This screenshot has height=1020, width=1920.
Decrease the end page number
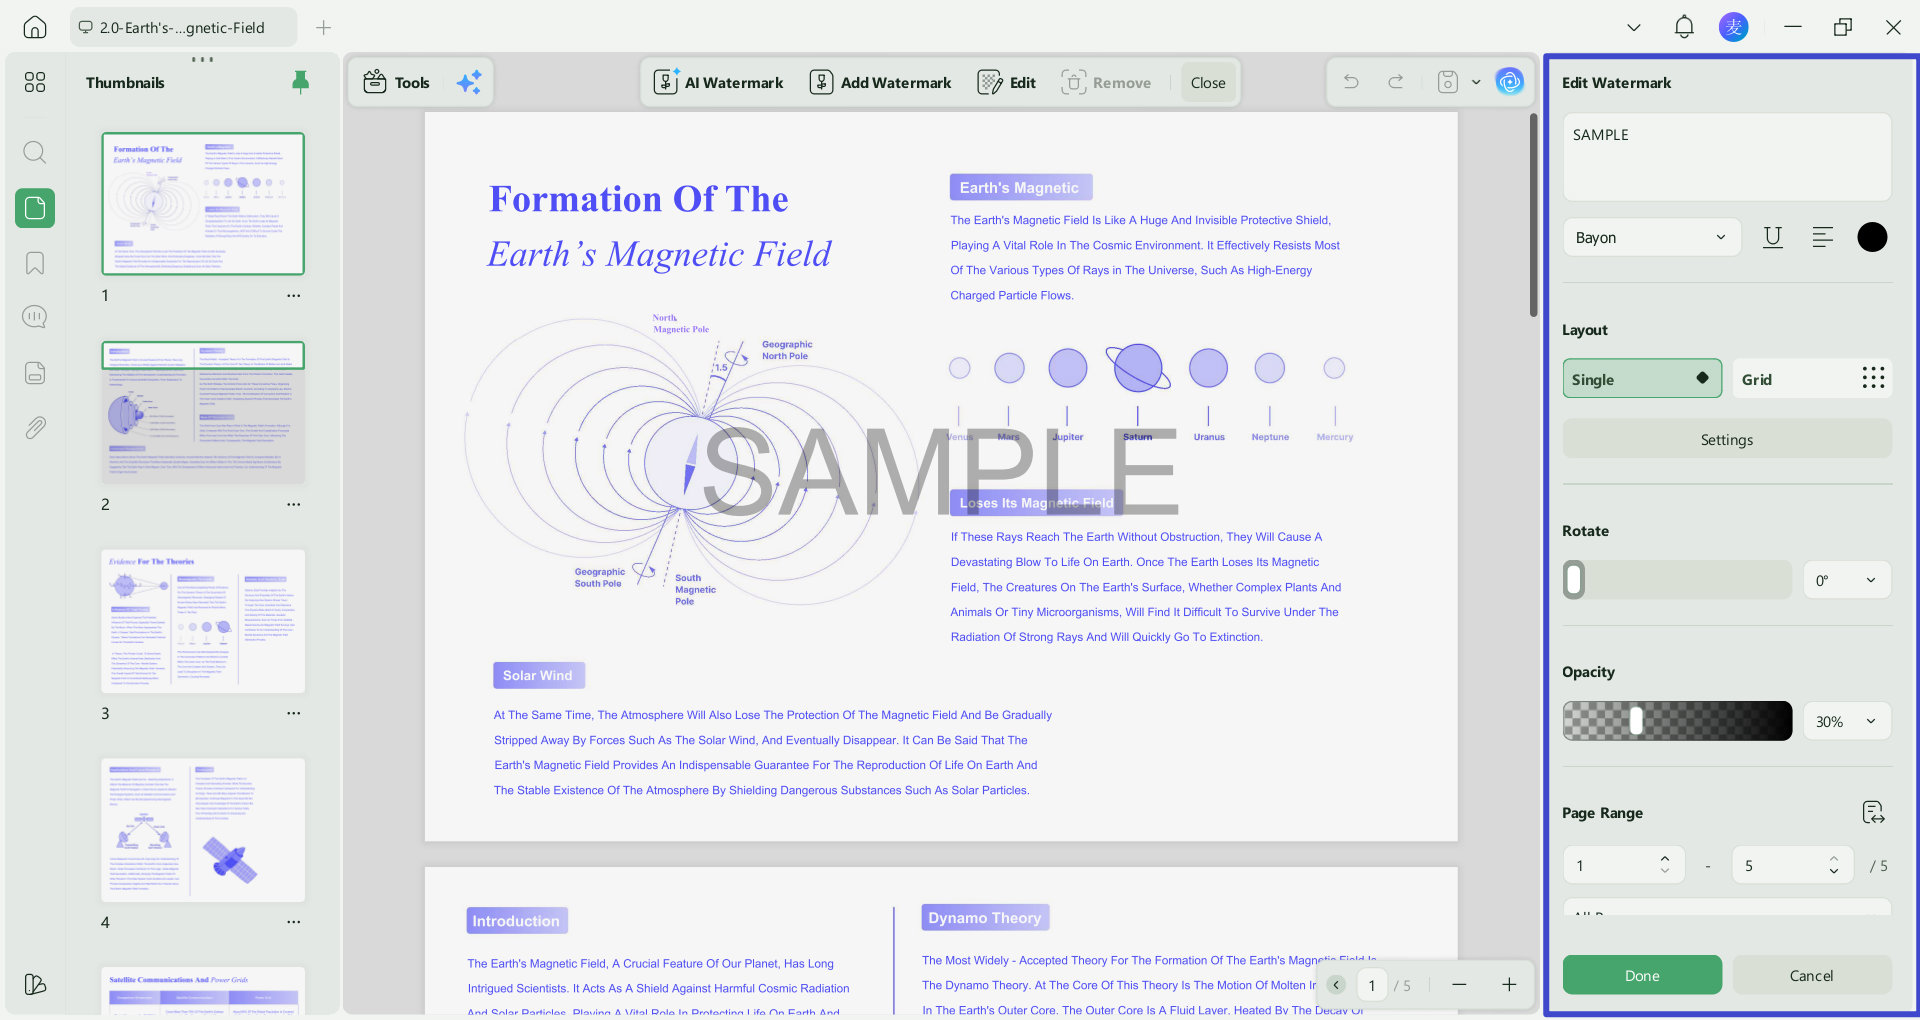coord(1834,871)
